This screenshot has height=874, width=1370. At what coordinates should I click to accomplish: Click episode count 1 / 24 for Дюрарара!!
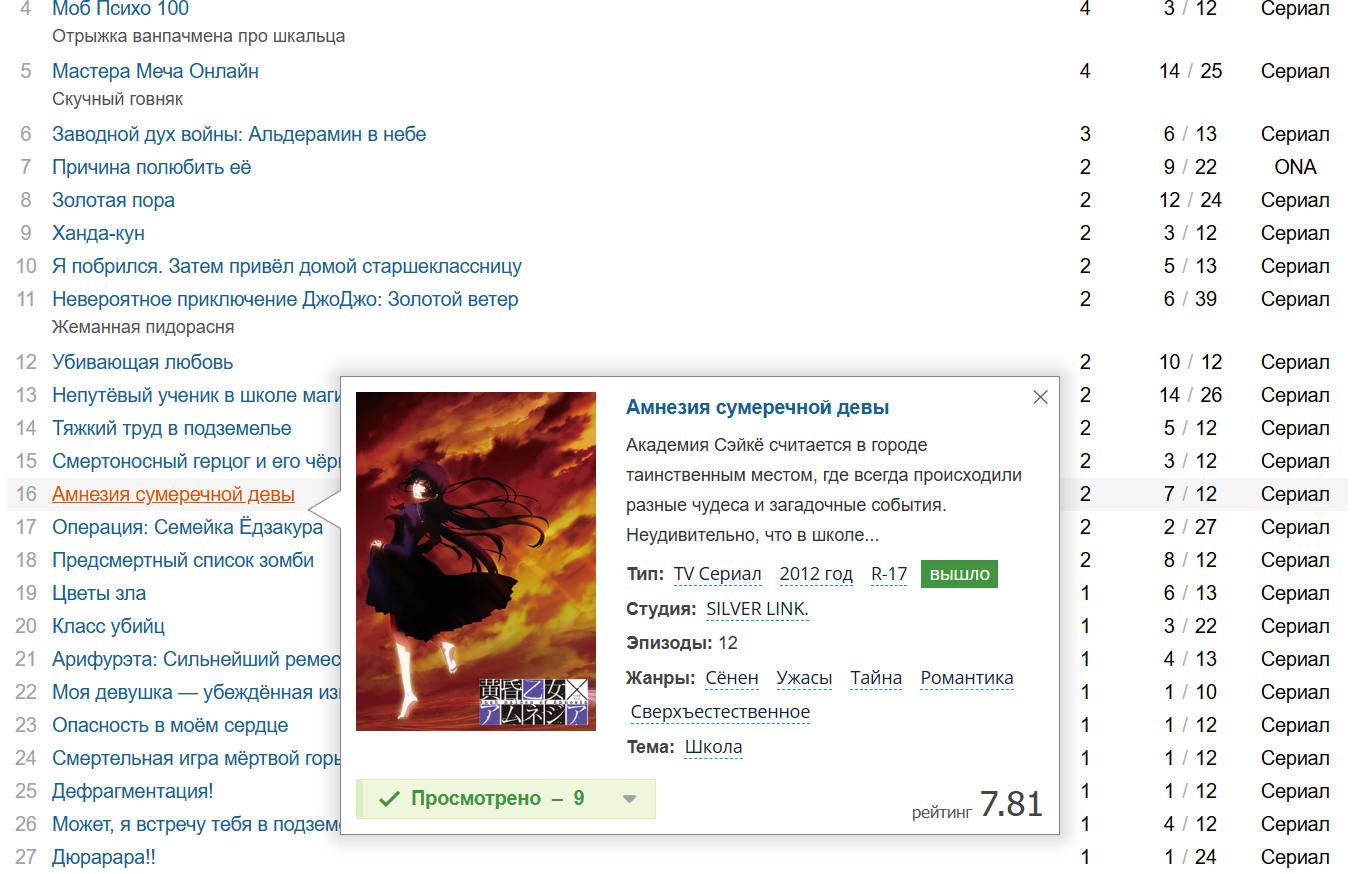pos(1190,857)
